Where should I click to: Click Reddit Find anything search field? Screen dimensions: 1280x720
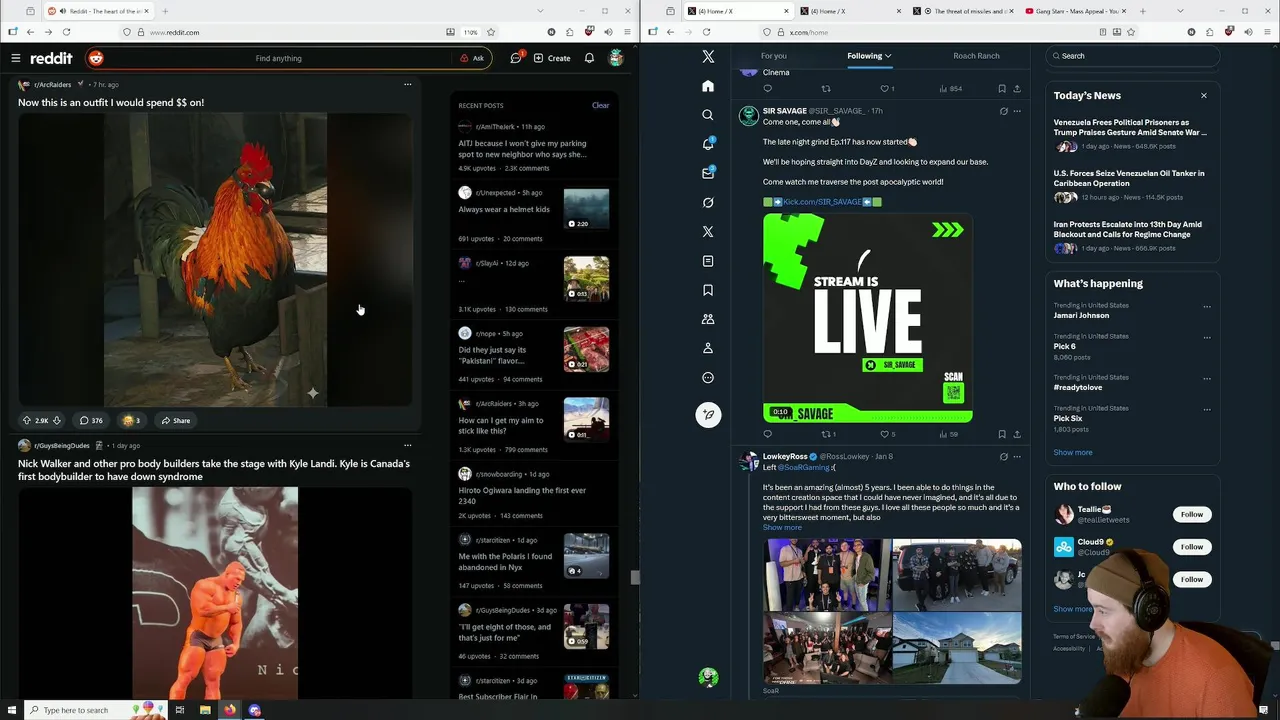coord(278,58)
